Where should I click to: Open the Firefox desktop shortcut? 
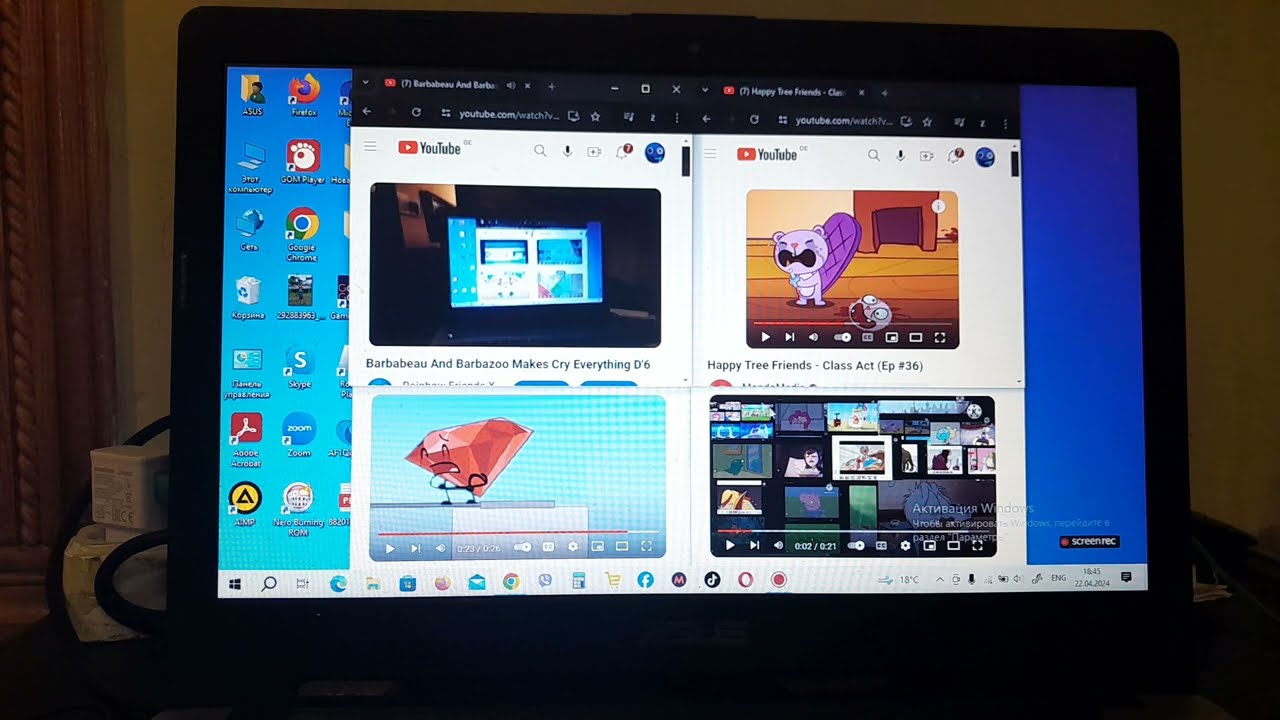[x=304, y=94]
